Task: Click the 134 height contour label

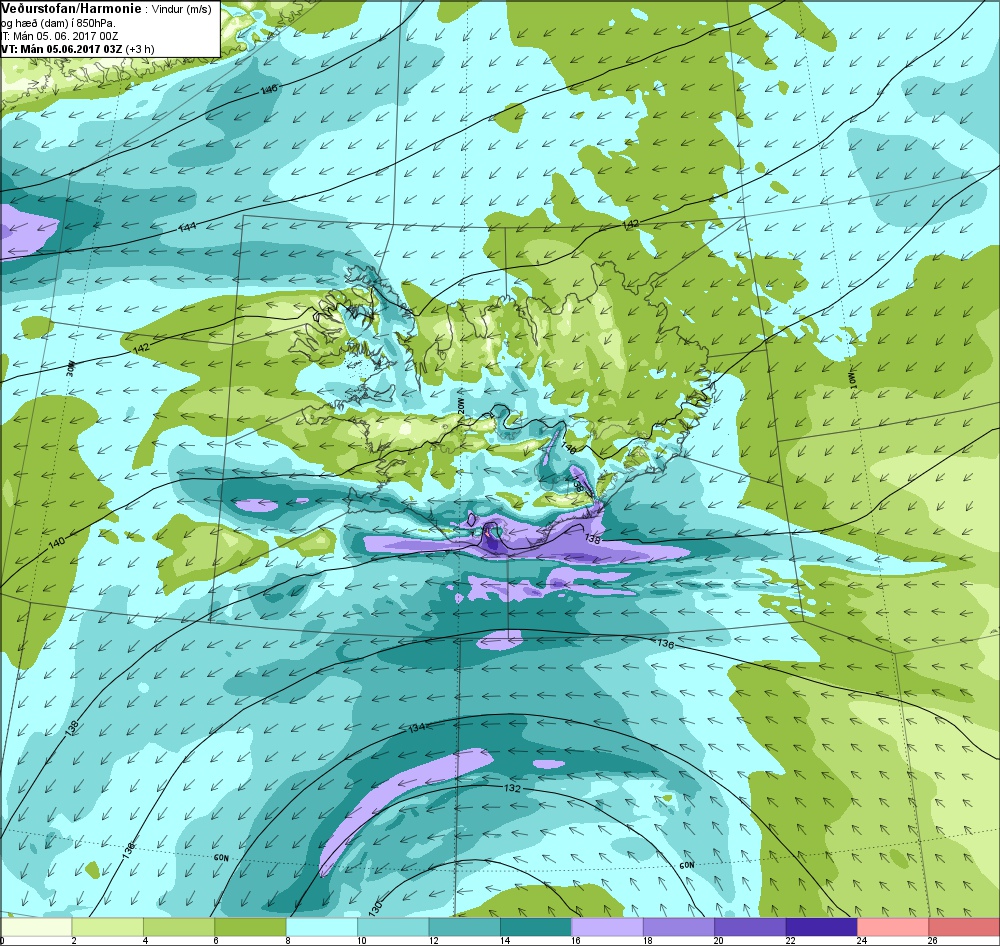Action: [x=417, y=728]
